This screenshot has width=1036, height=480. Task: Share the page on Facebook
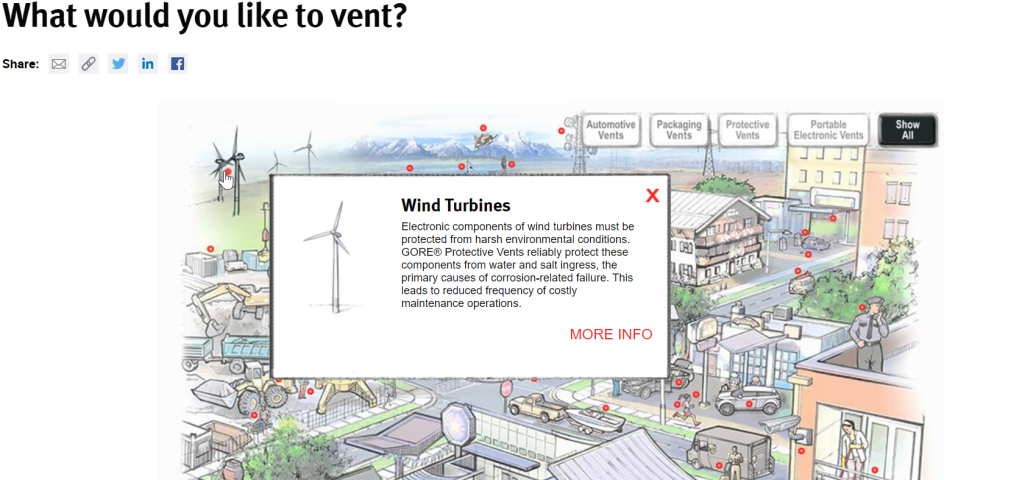177,64
